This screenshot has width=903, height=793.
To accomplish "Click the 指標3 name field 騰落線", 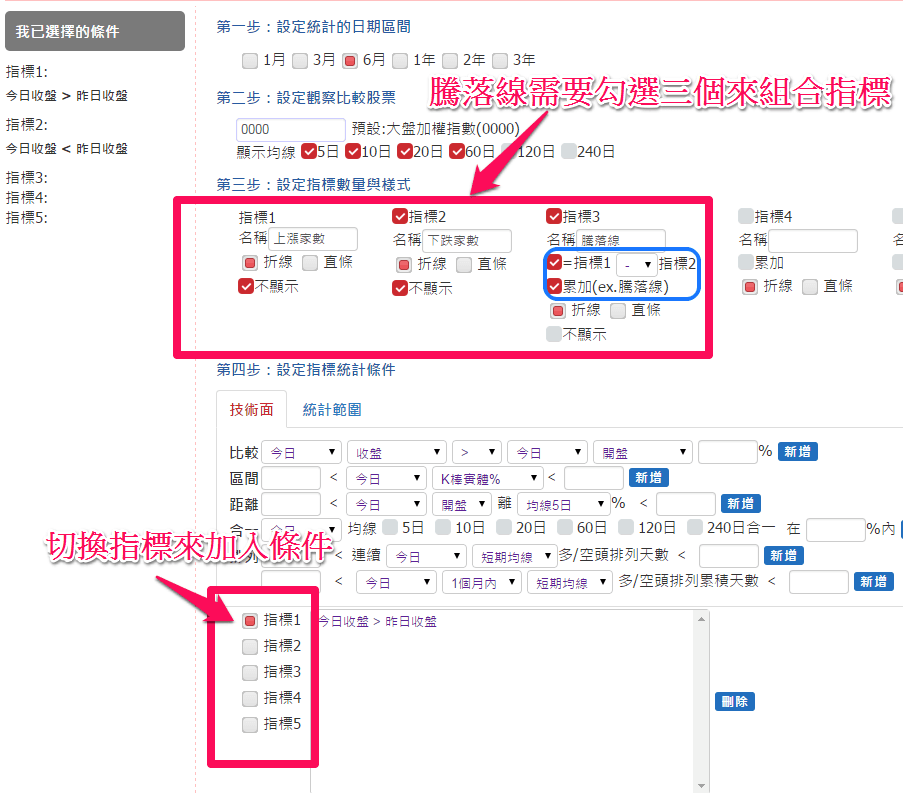I will tap(621, 240).
